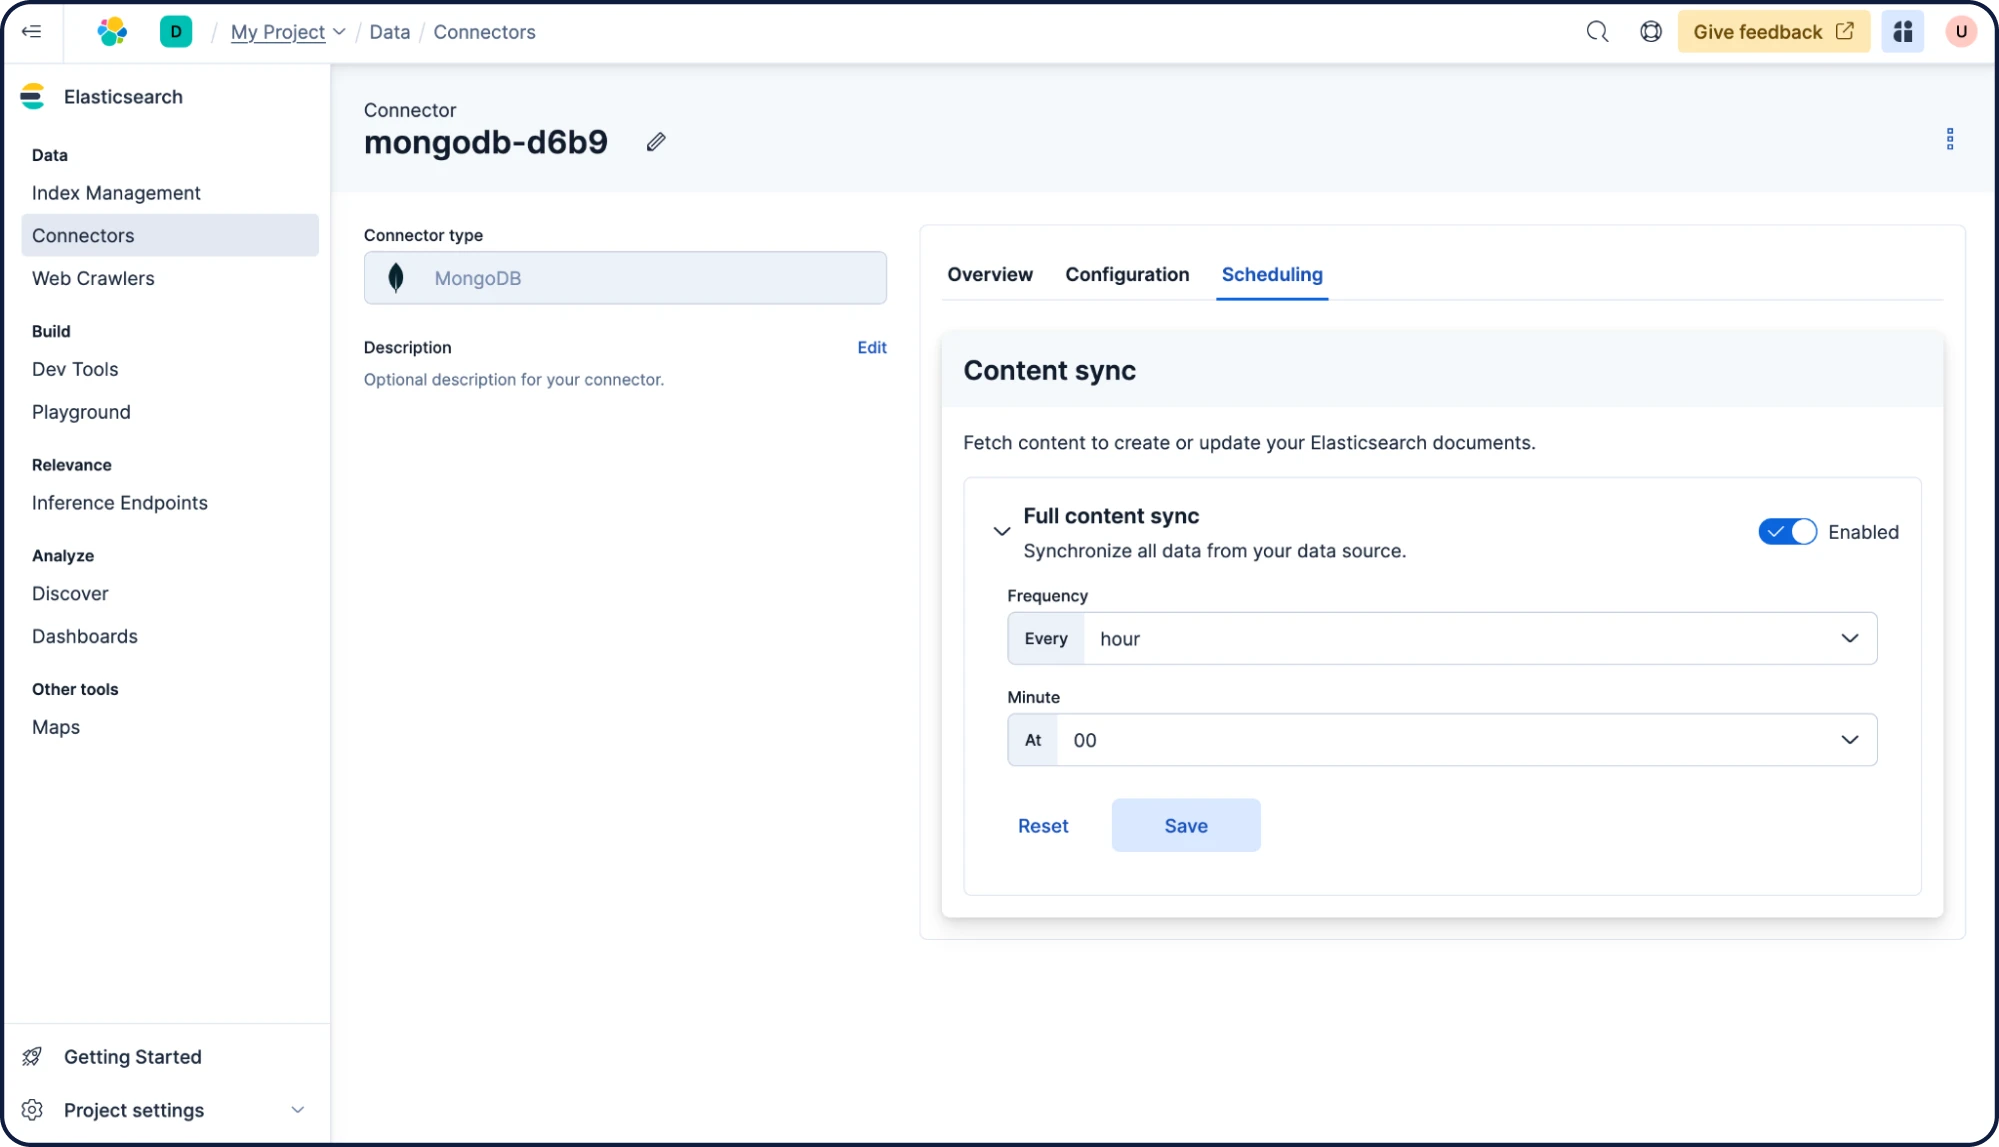Open Connectors in sidebar
Screen dimensions: 1999x1147
pos(170,235)
